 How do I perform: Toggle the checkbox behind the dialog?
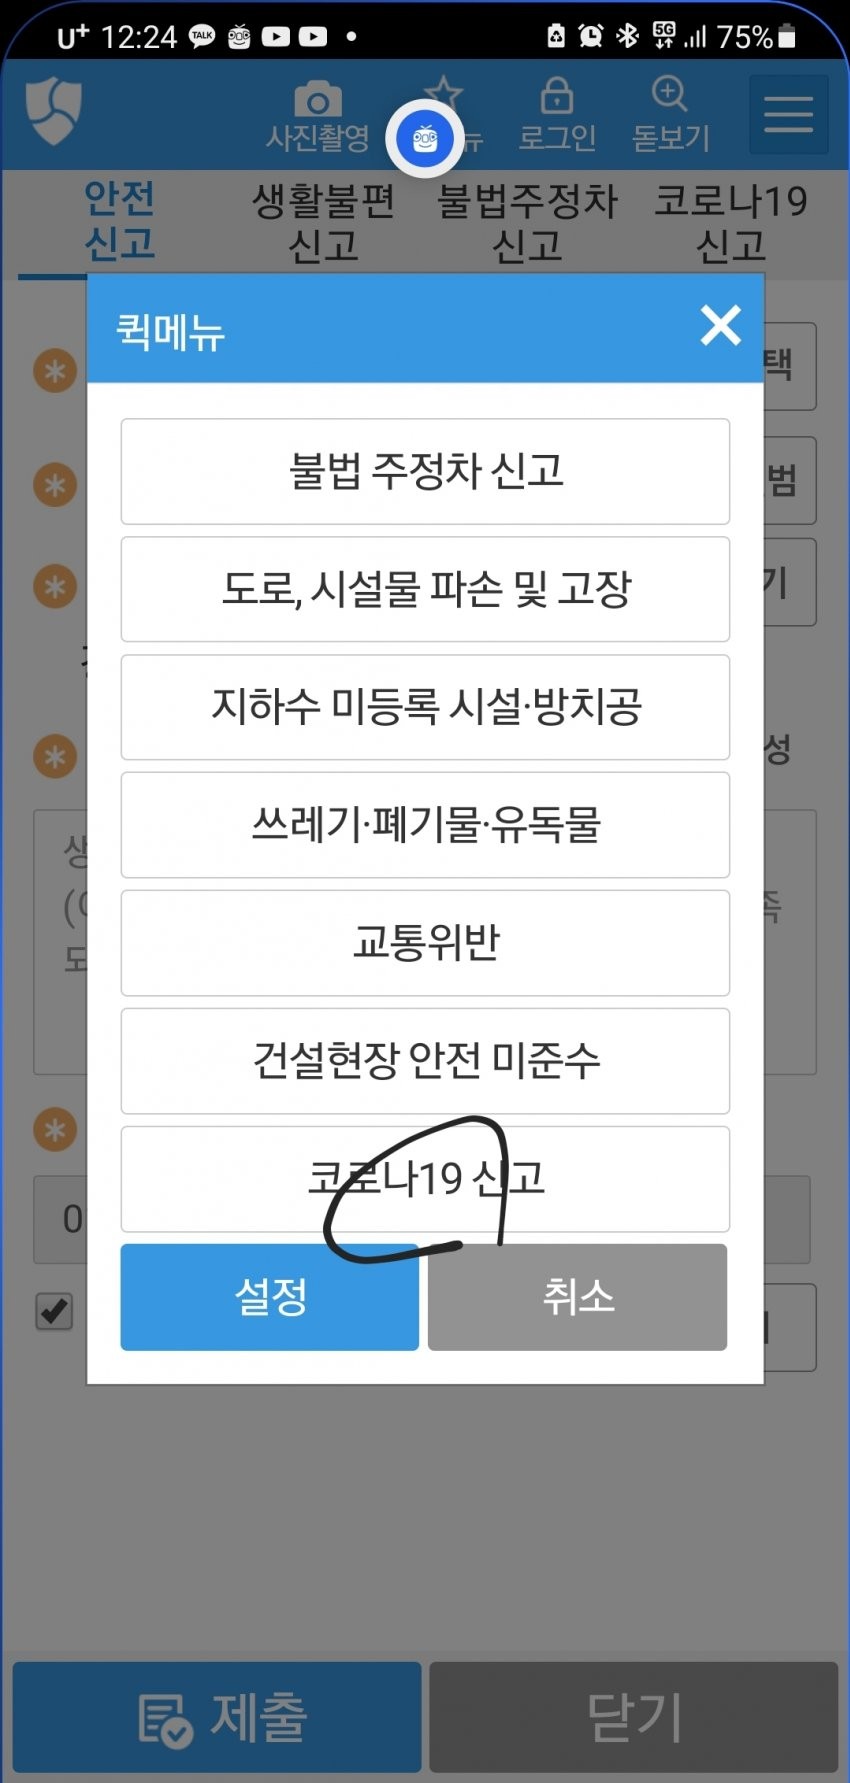pyautogui.click(x=54, y=1310)
